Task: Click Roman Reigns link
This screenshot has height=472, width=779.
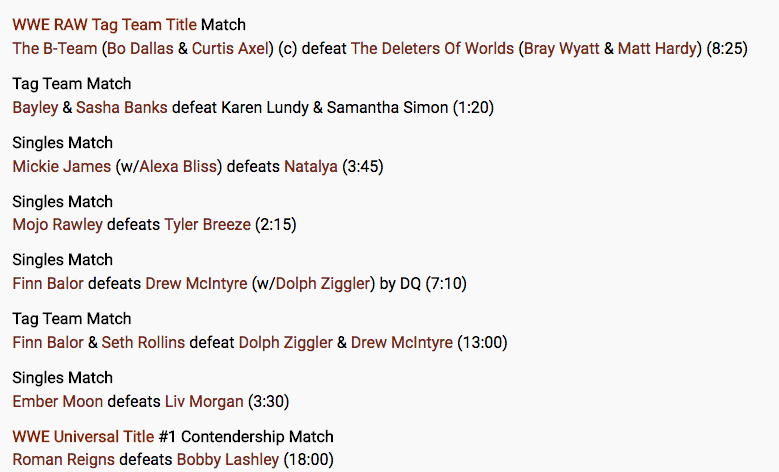Action: (64, 460)
